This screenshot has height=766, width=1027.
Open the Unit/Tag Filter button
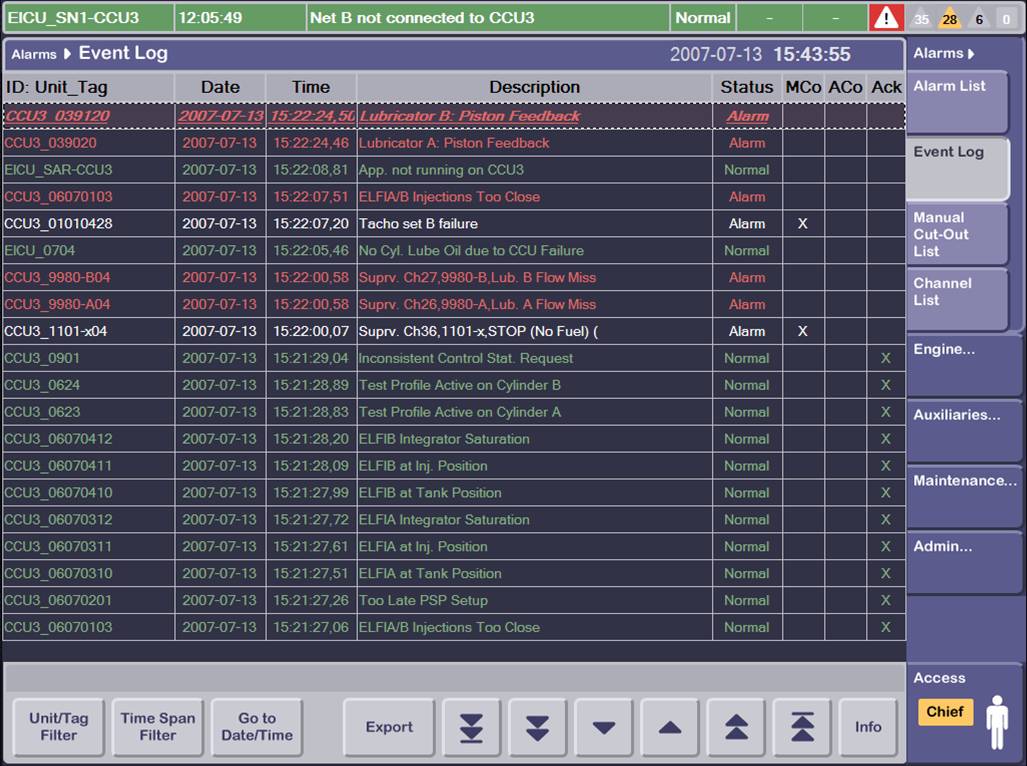pos(59,727)
